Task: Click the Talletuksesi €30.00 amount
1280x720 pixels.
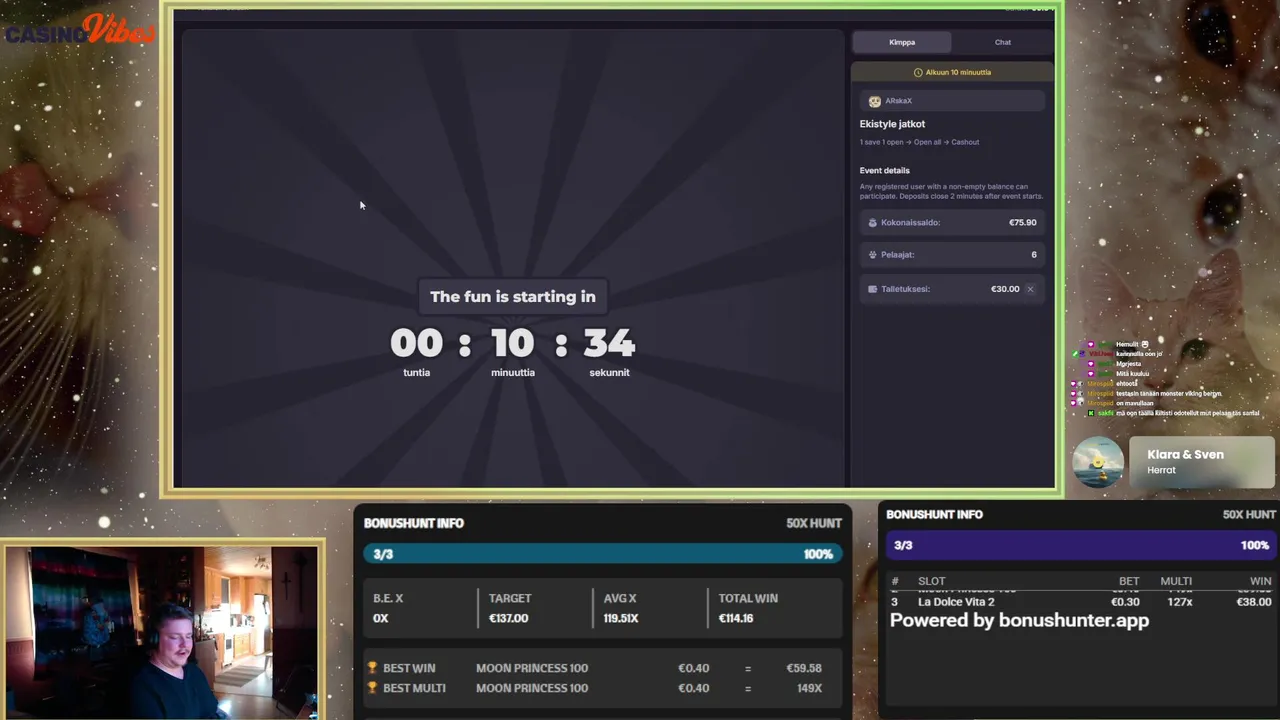Action: [x=1005, y=289]
